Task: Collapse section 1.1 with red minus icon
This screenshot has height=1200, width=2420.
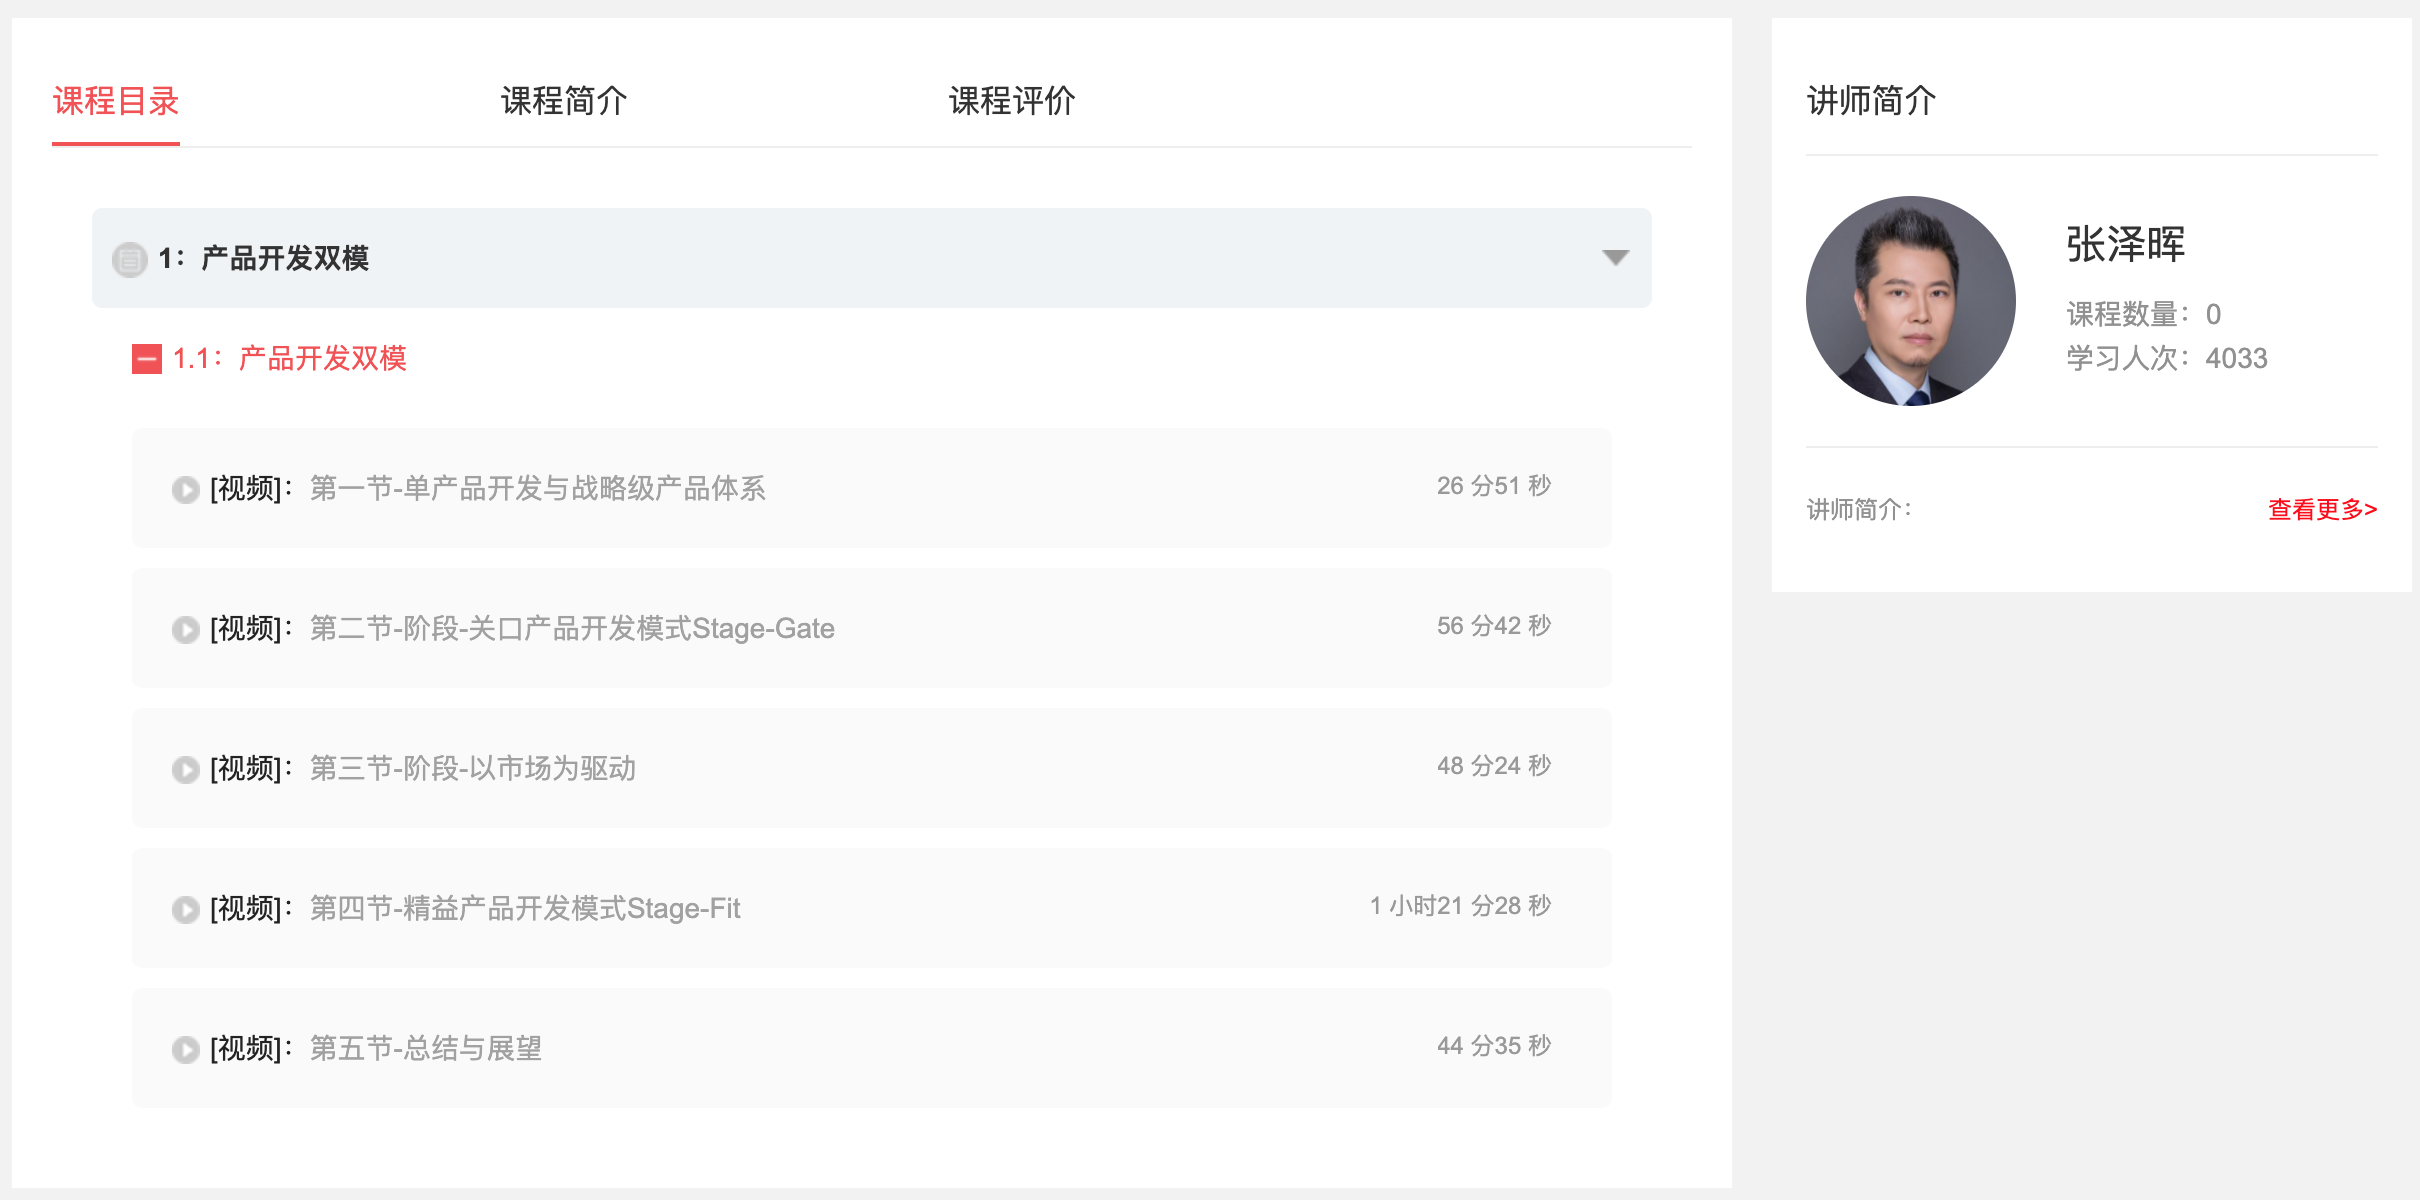Action: (x=147, y=359)
